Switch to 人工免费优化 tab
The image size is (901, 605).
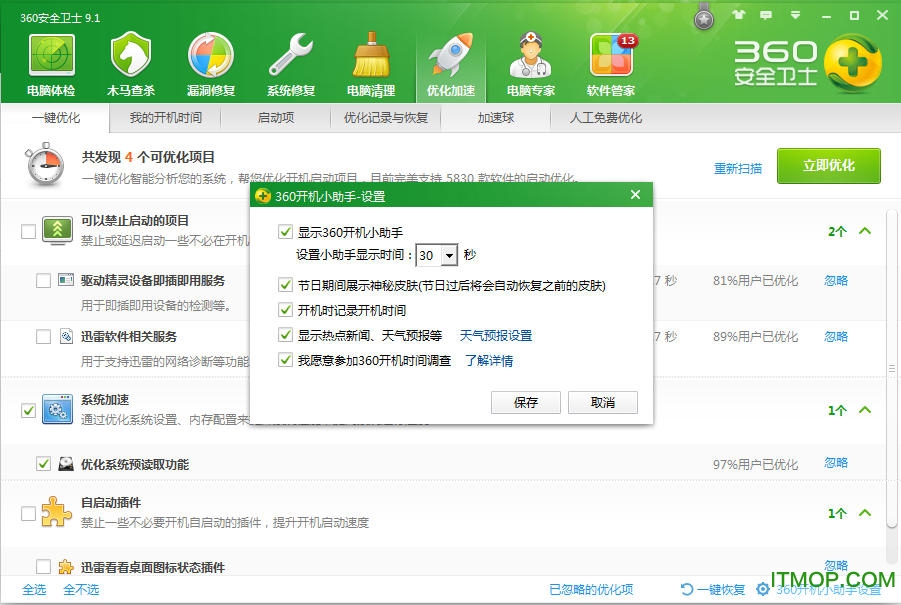(606, 118)
